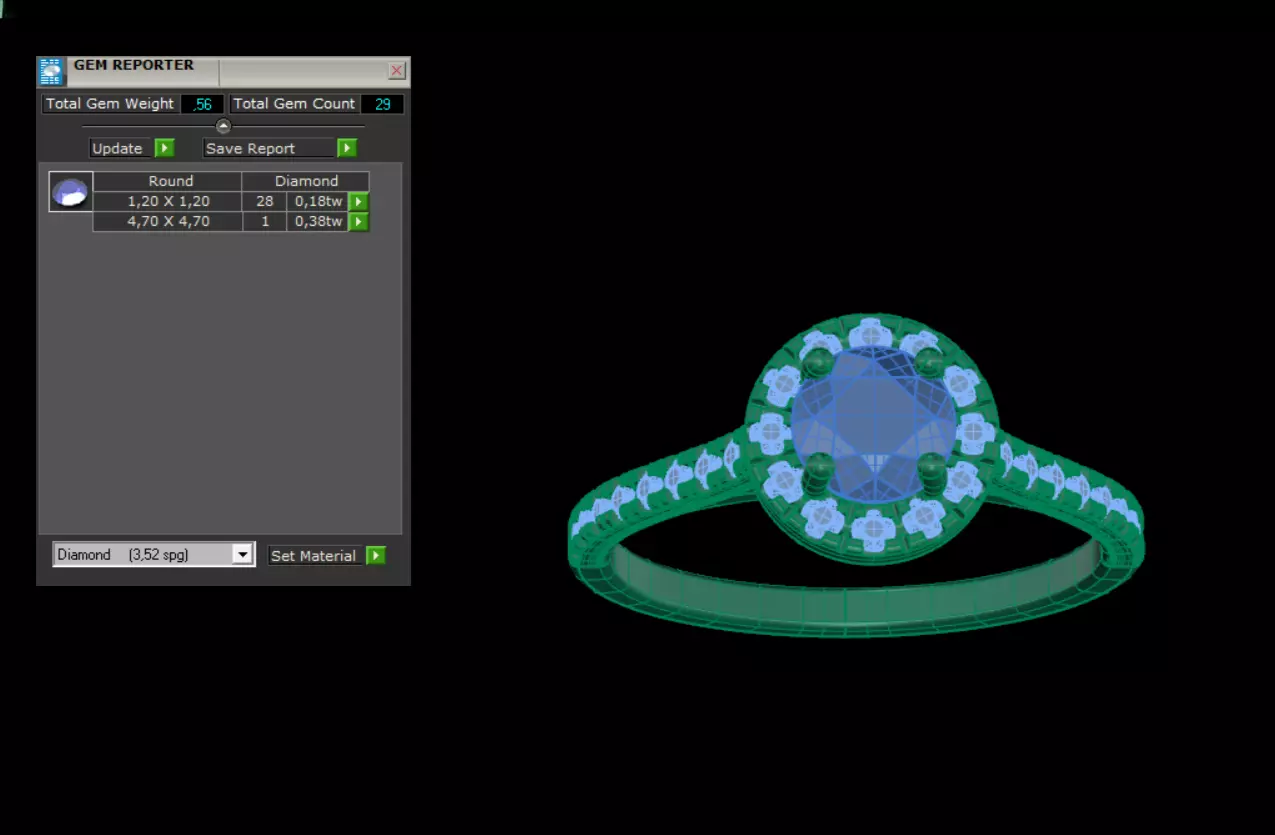
Task: Click the green arrow next to Set Material
Action: point(376,555)
